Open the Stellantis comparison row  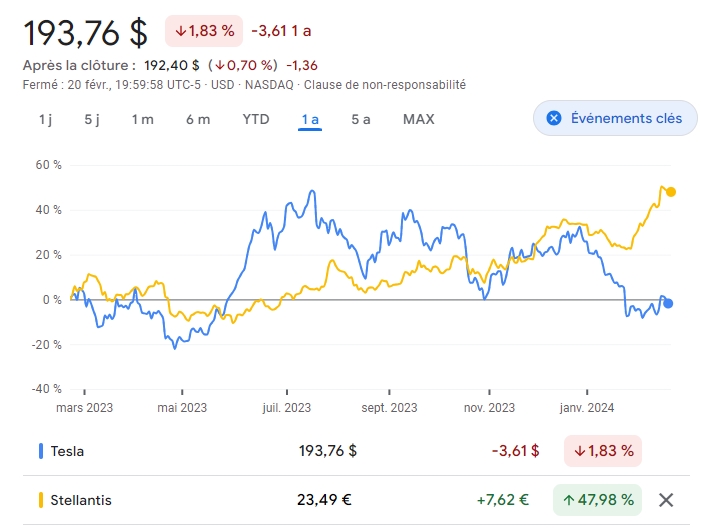coord(82,500)
